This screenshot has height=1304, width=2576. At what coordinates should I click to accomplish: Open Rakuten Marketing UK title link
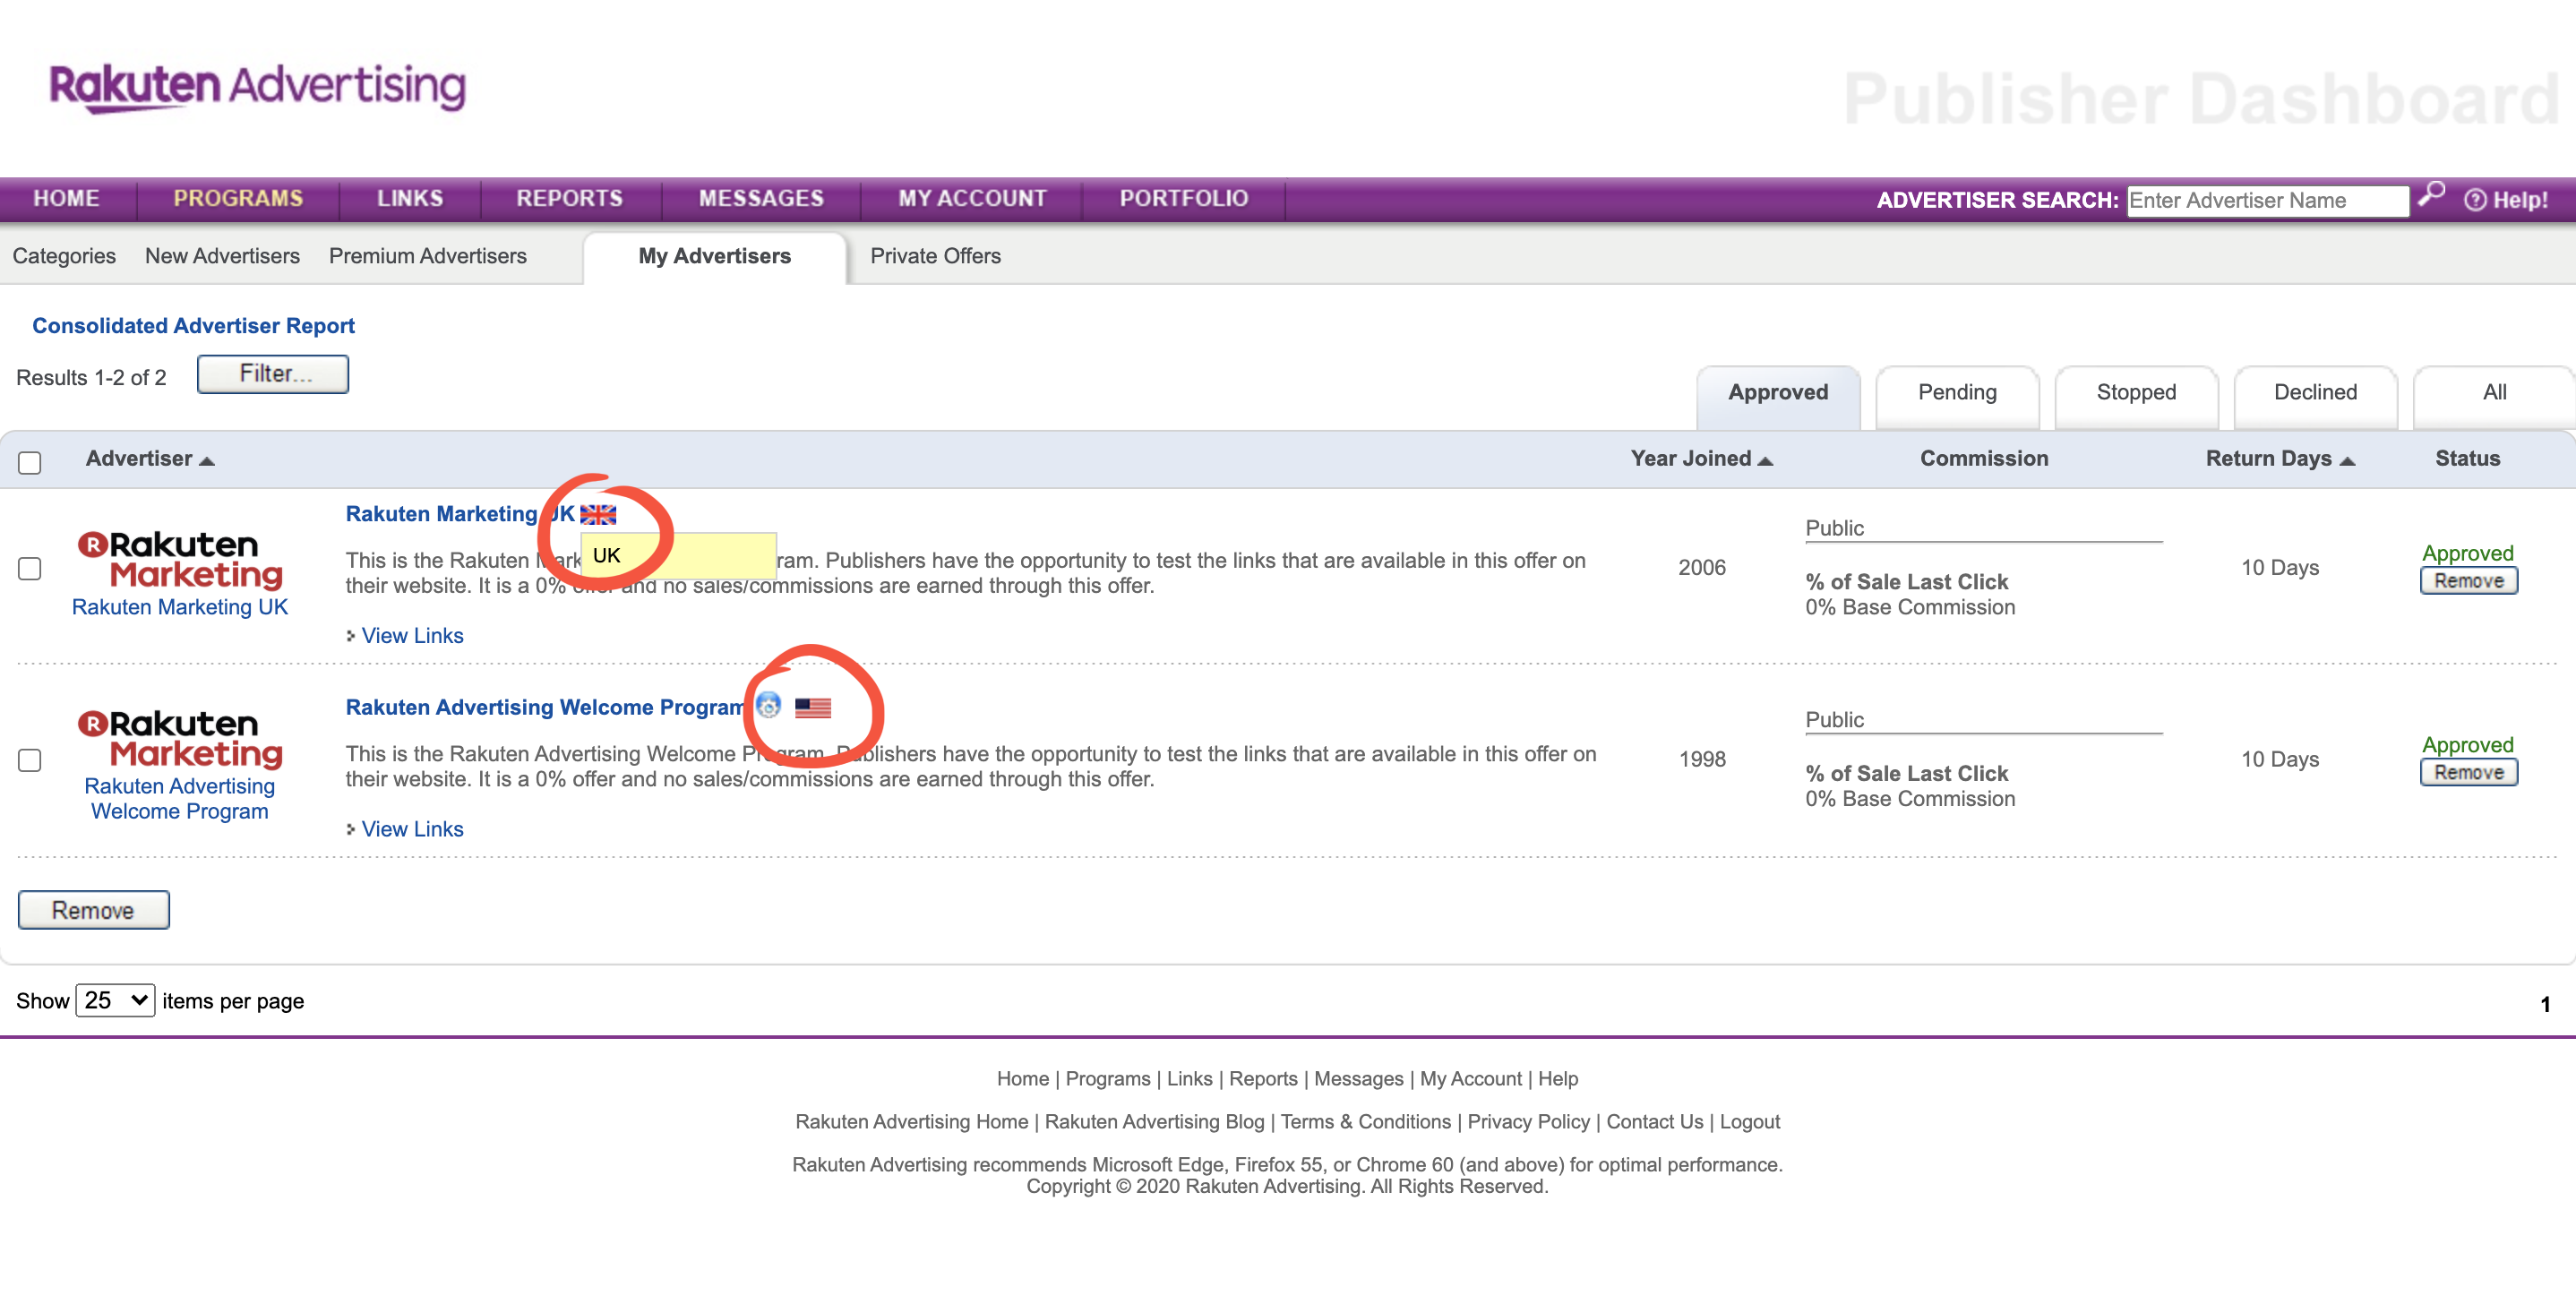point(460,514)
